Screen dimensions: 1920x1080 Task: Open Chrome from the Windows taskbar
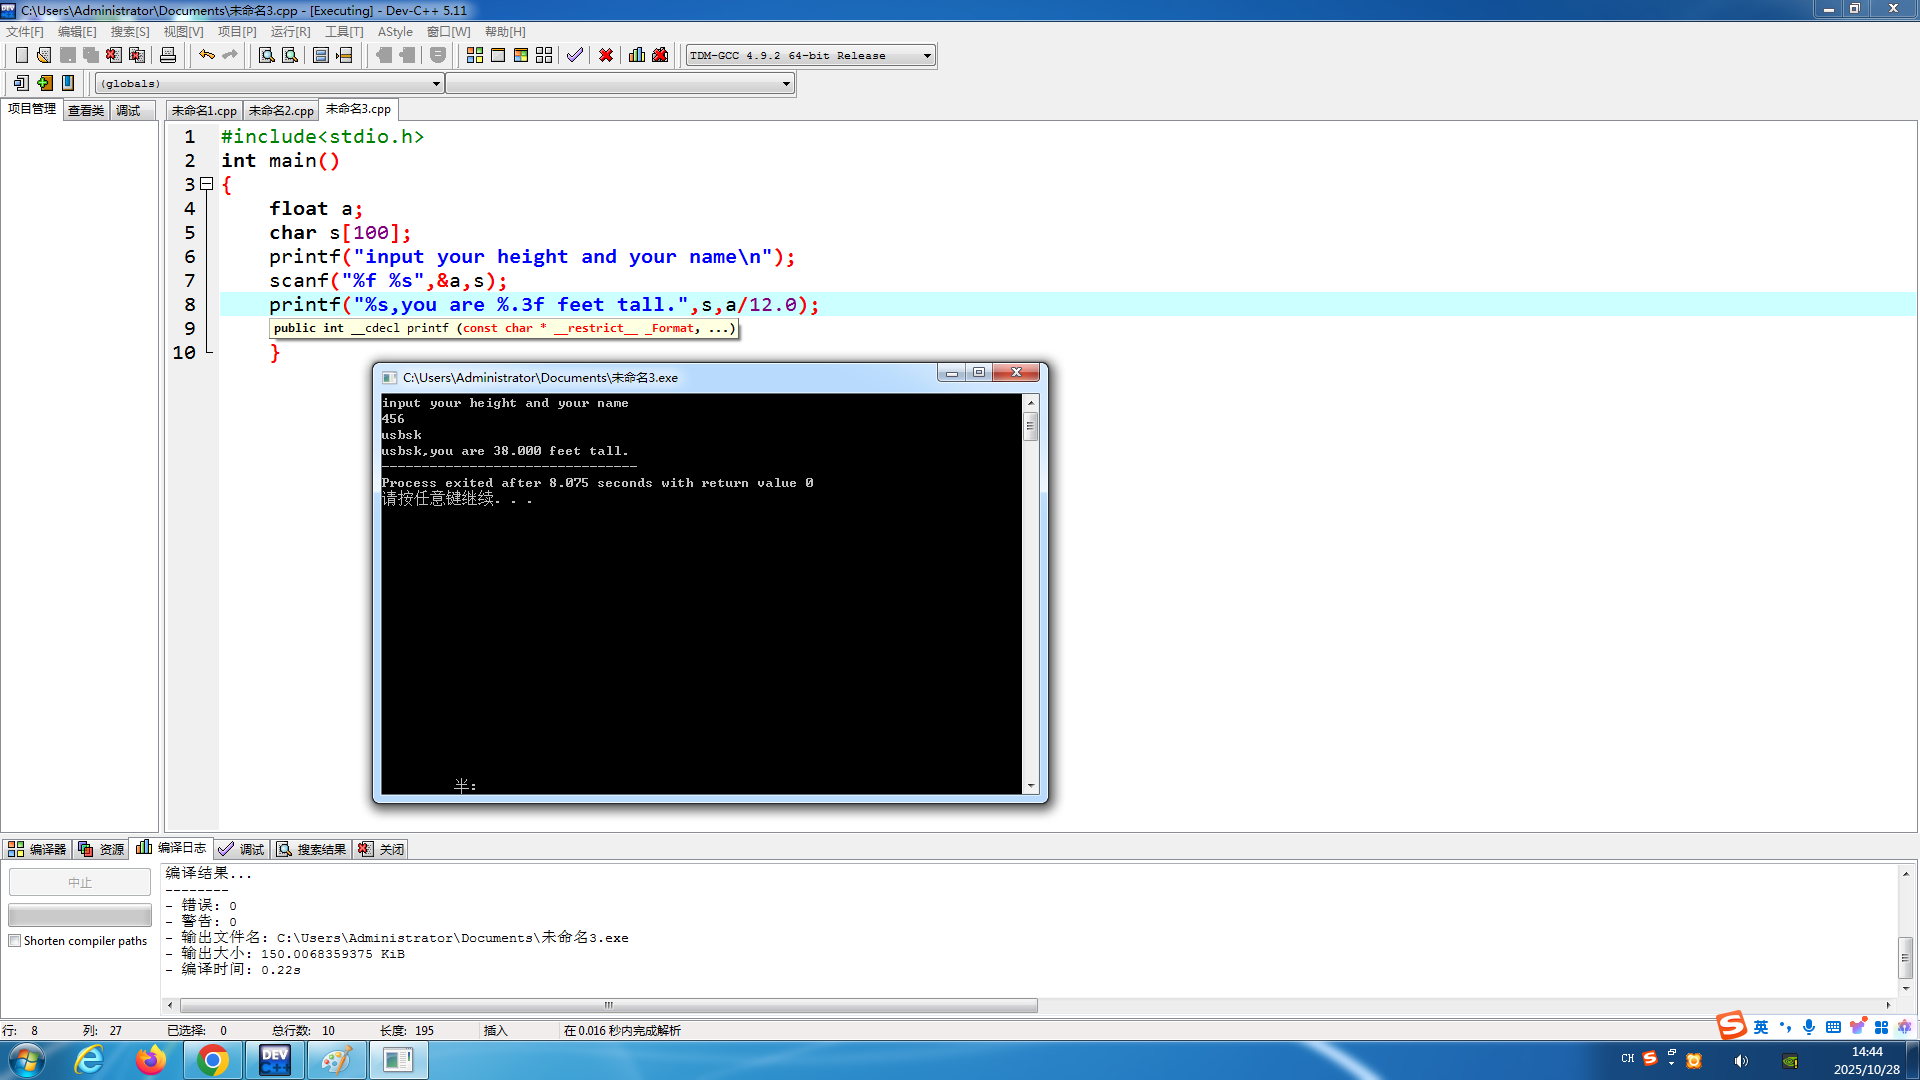212,1060
